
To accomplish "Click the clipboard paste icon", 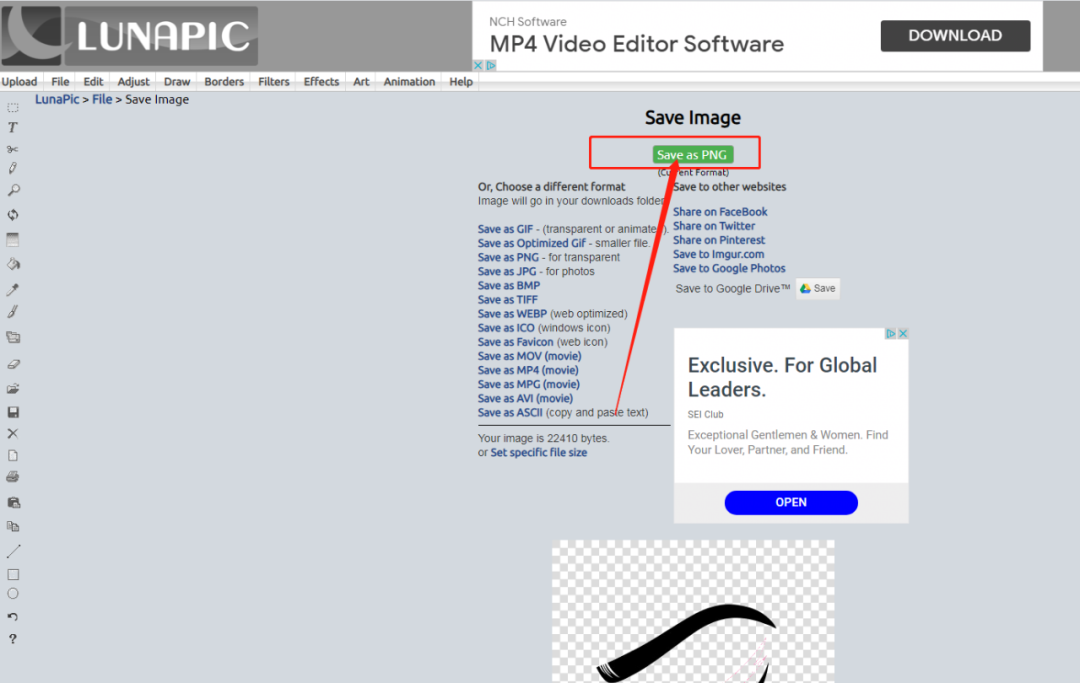I will (x=12, y=503).
